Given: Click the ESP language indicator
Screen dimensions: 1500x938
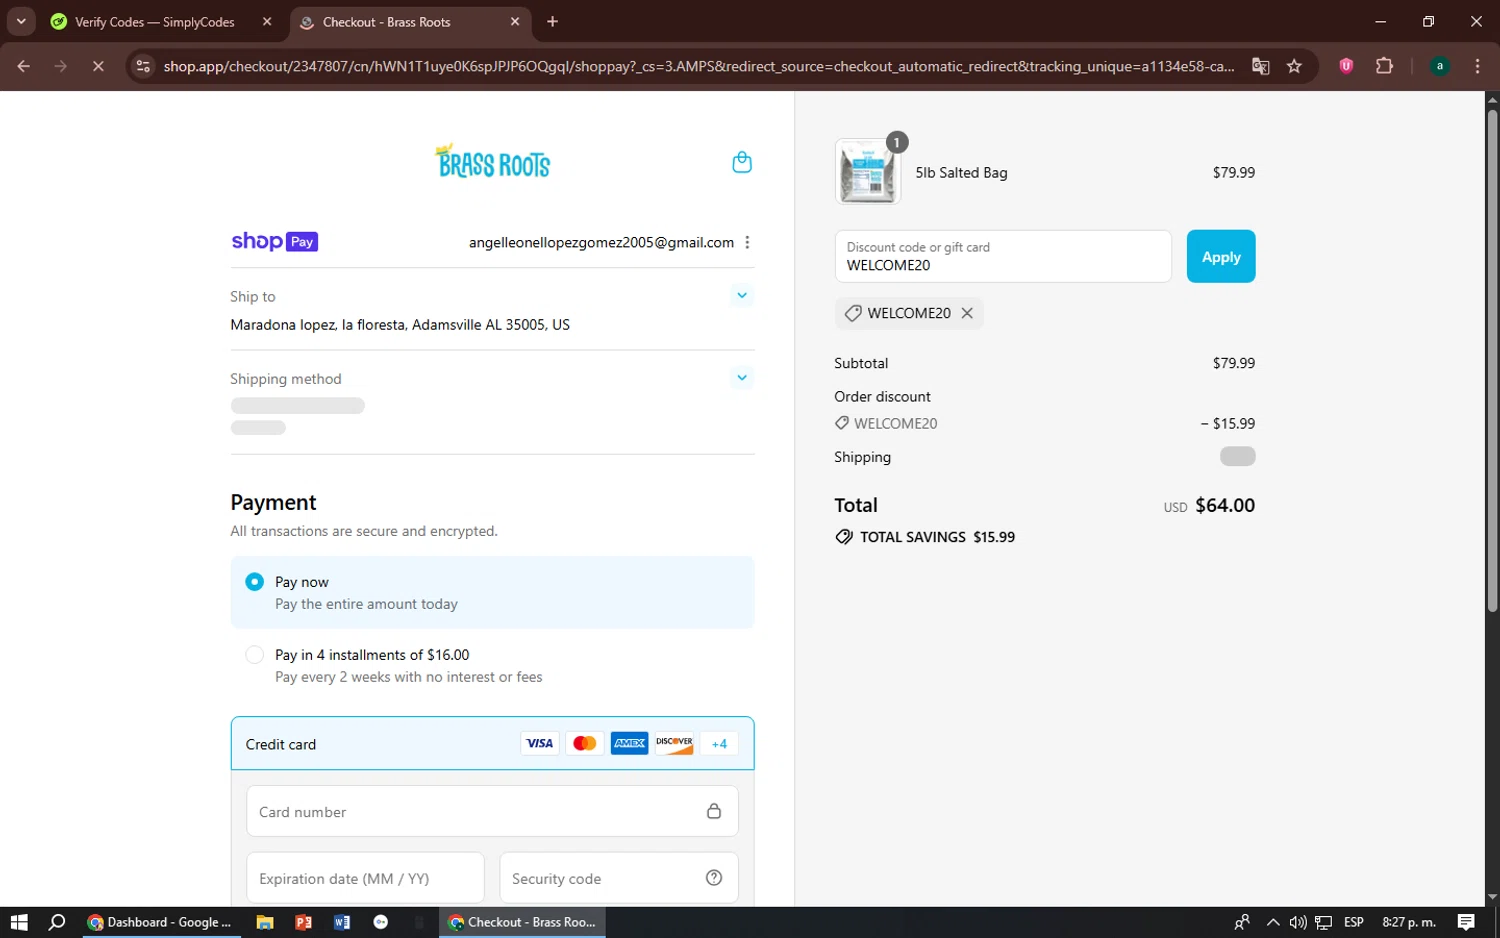Looking at the screenshot, I should 1353,922.
